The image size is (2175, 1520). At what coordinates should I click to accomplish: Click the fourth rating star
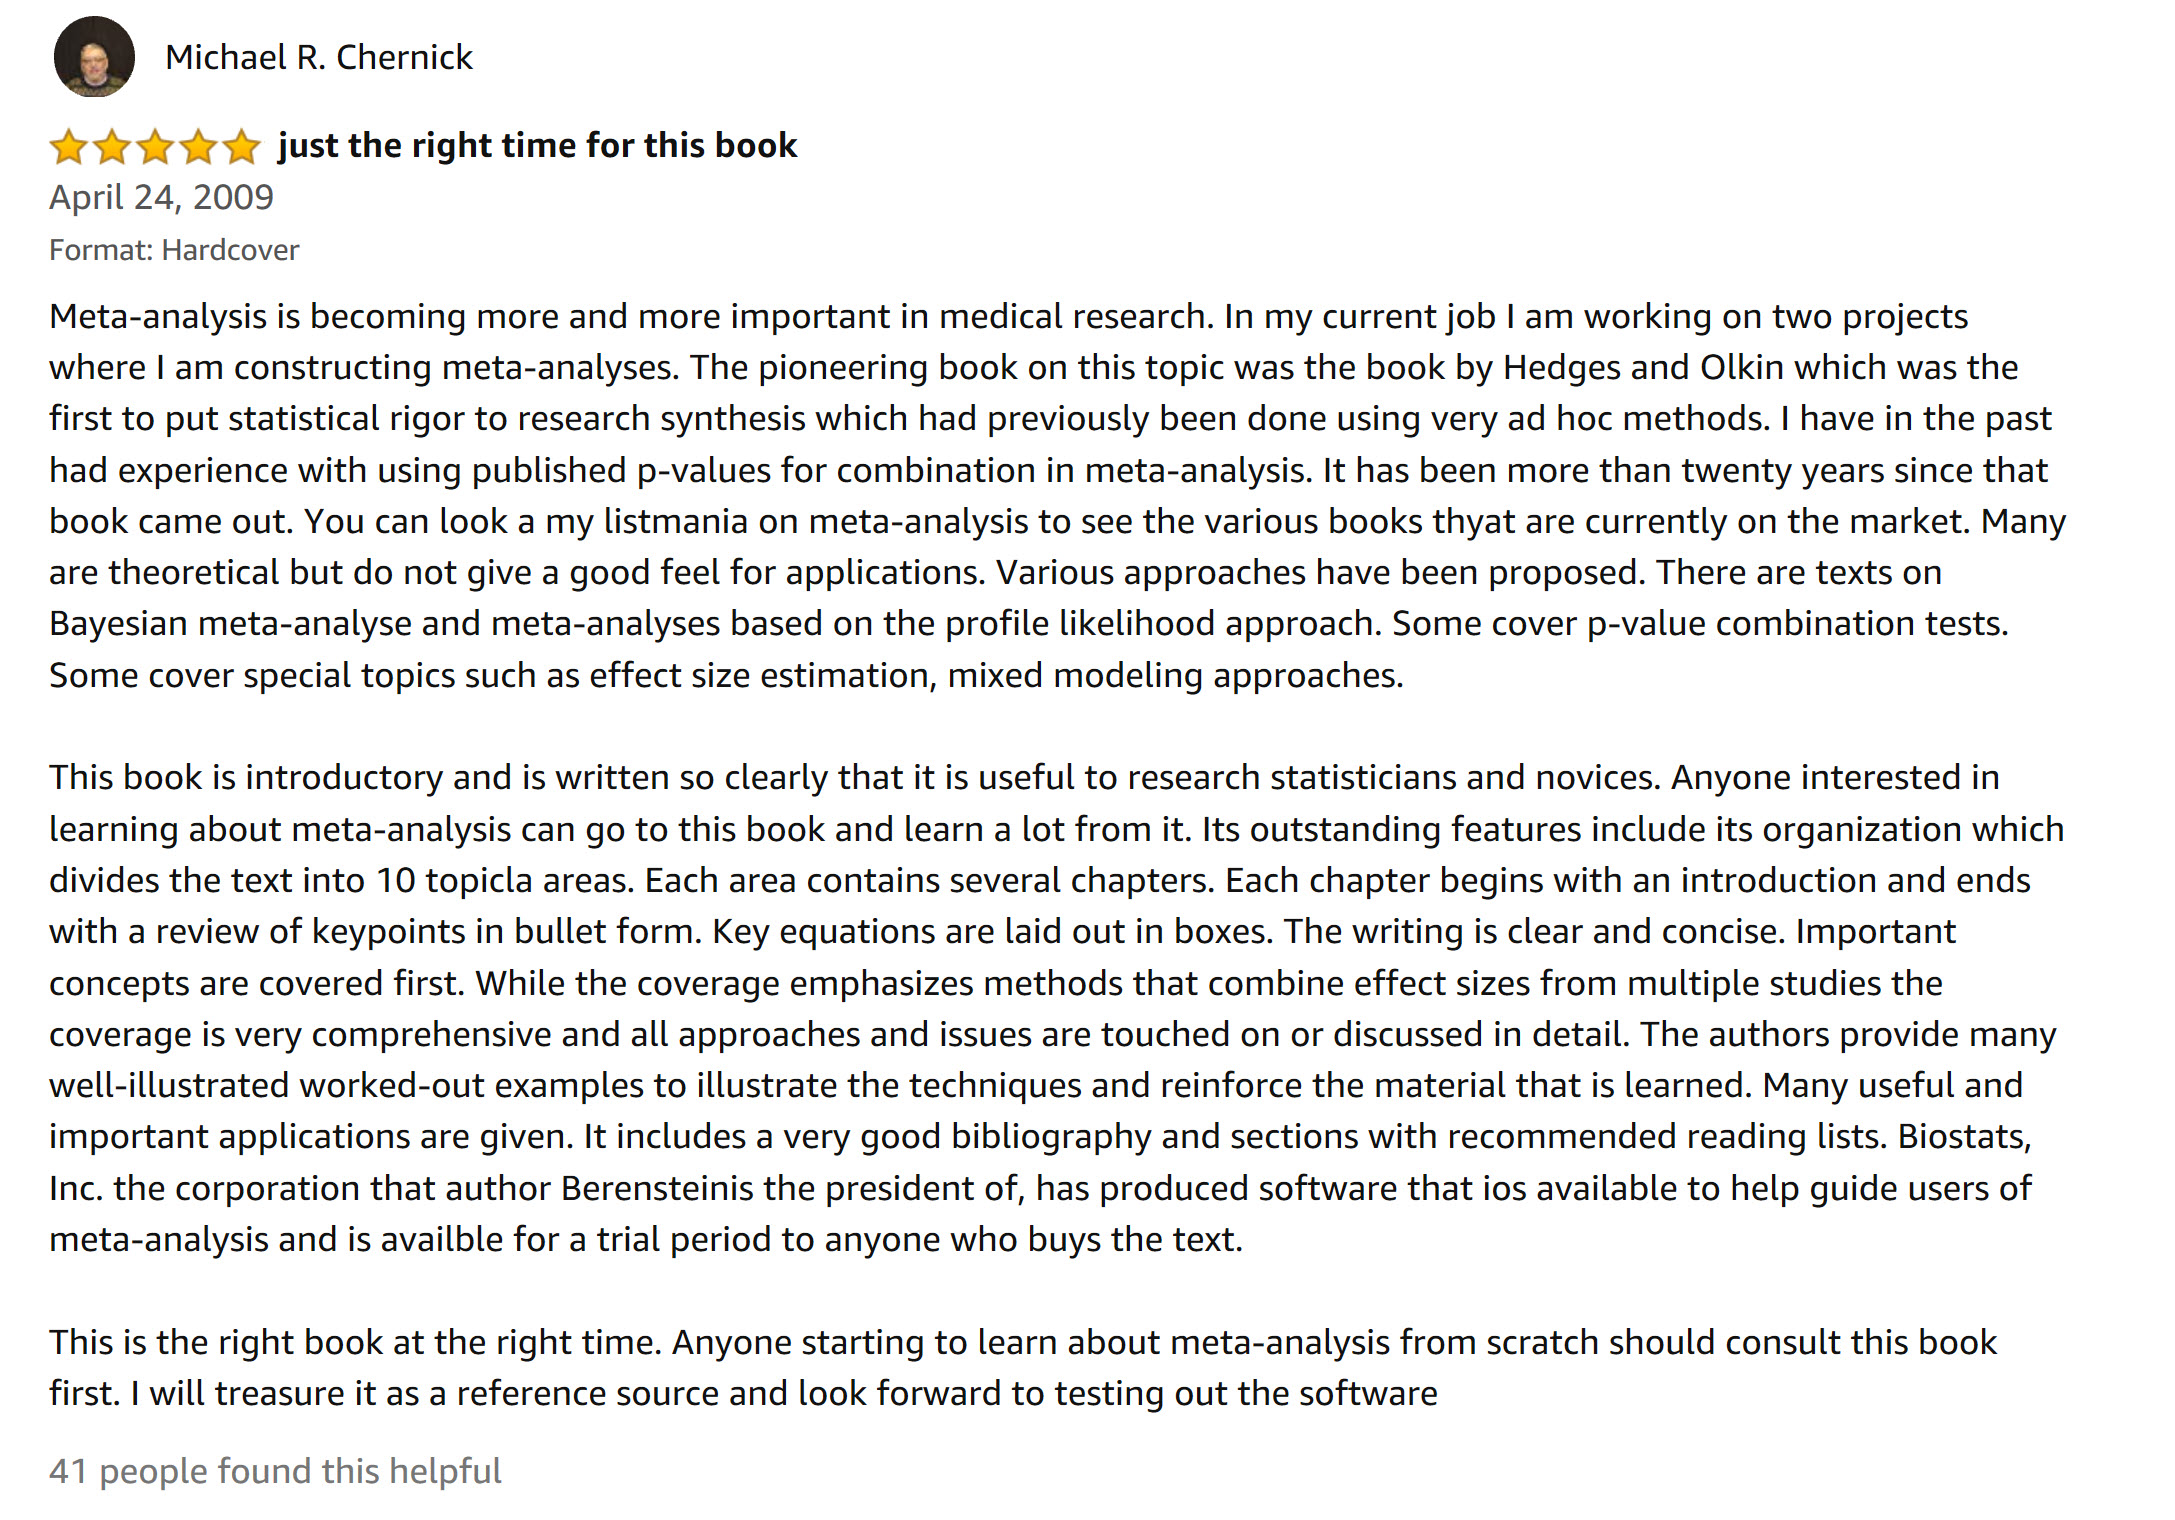[x=198, y=147]
